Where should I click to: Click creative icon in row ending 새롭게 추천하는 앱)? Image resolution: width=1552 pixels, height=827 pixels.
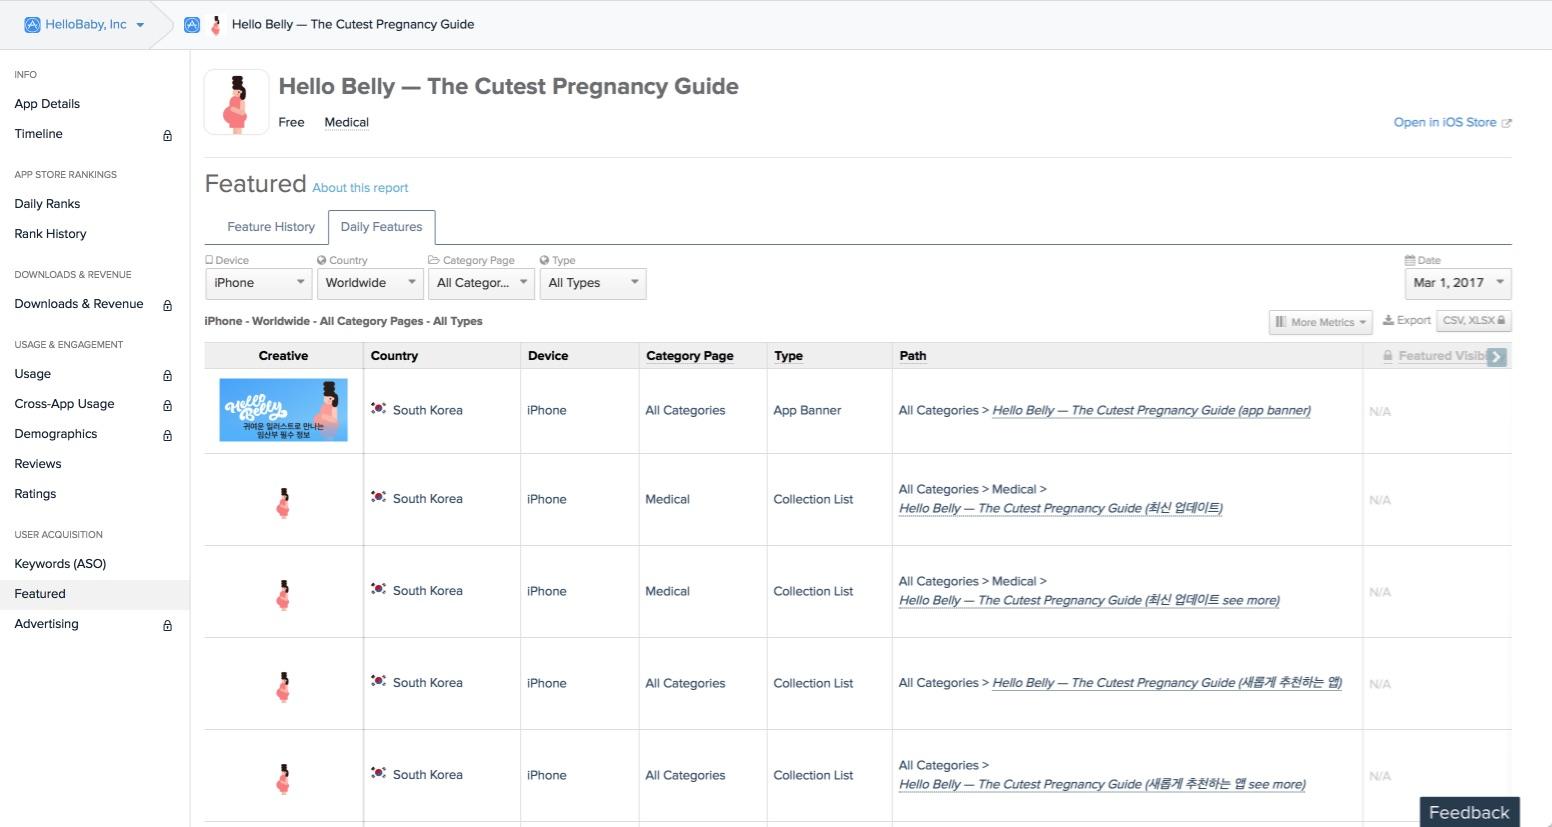point(283,687)
